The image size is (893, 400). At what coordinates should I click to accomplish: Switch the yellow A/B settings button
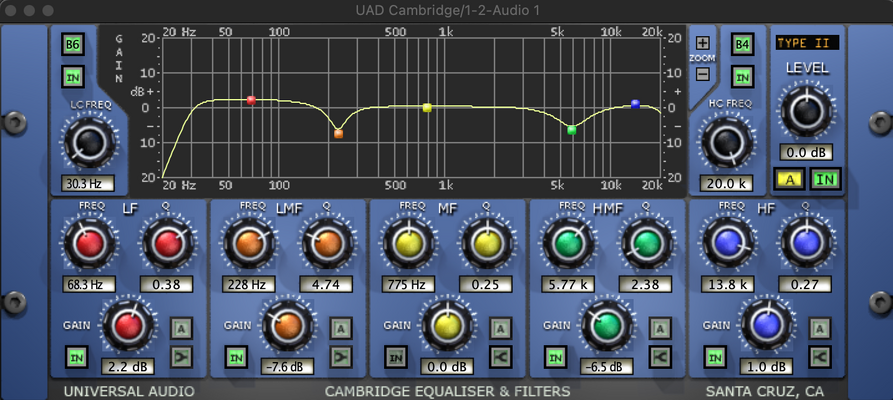pyautogui.click(x=789, y=179)
